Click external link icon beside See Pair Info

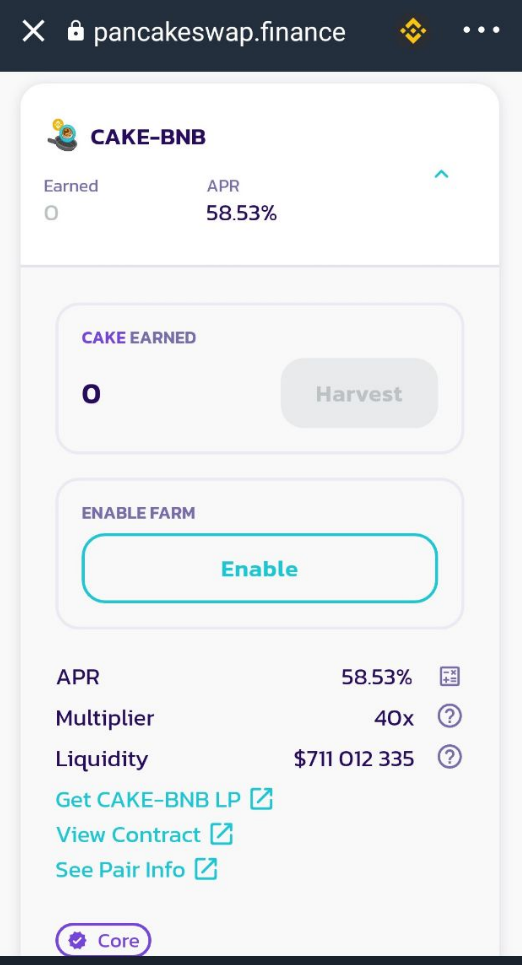pyautogui.click(x=206, y=869)
